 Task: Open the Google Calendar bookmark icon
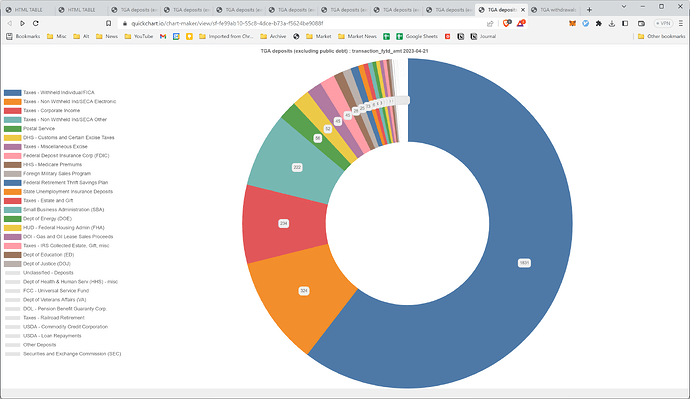[x=176, y=37]
